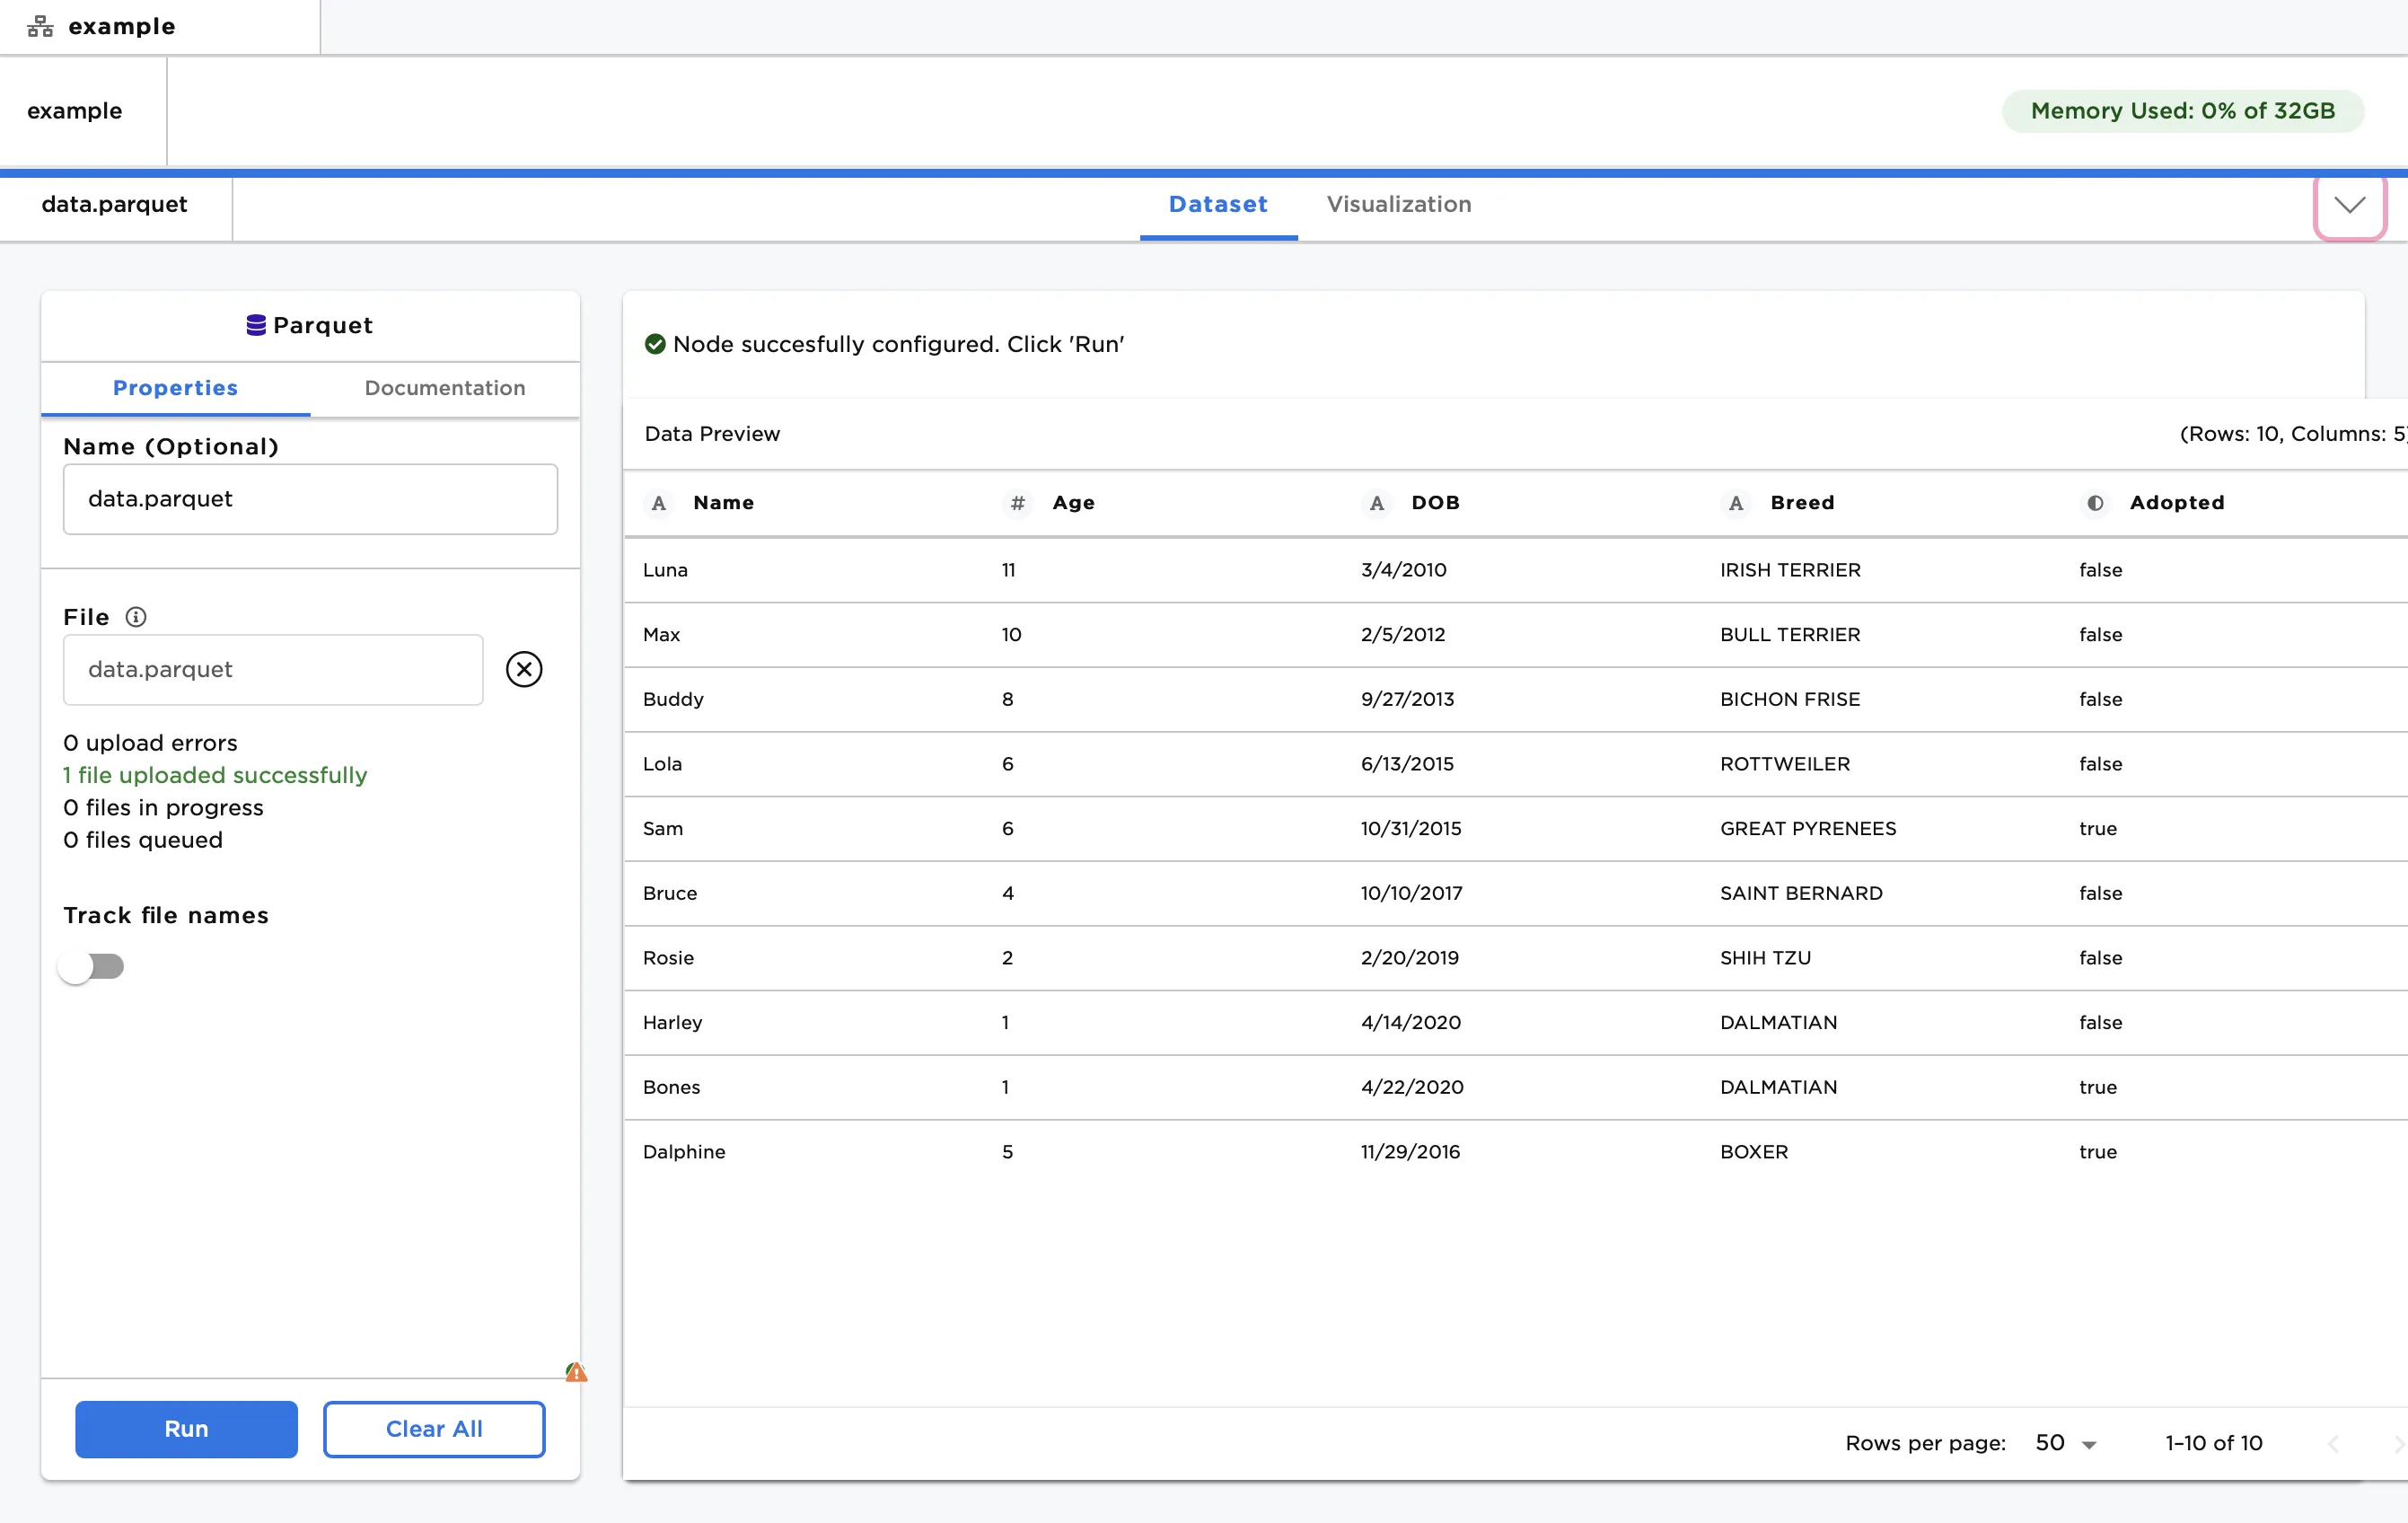This screenshot has height=1523, width=2408.
Task: Open the Rows per page dropdown
Action: (2066, 1443)
